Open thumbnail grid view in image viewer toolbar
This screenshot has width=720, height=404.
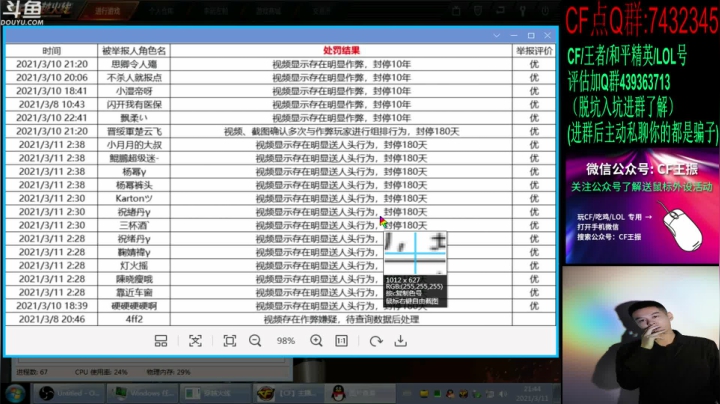161,341
